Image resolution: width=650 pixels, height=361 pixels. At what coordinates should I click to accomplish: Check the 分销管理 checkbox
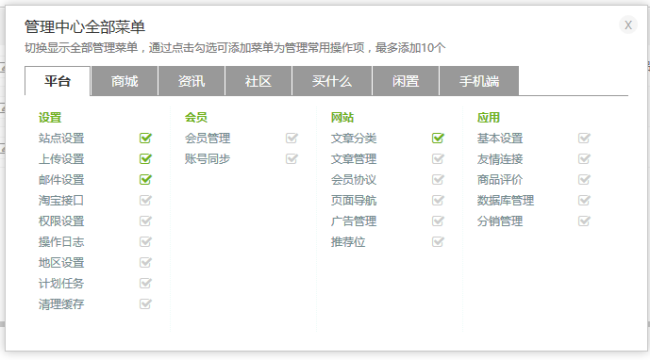click(584, 221)
